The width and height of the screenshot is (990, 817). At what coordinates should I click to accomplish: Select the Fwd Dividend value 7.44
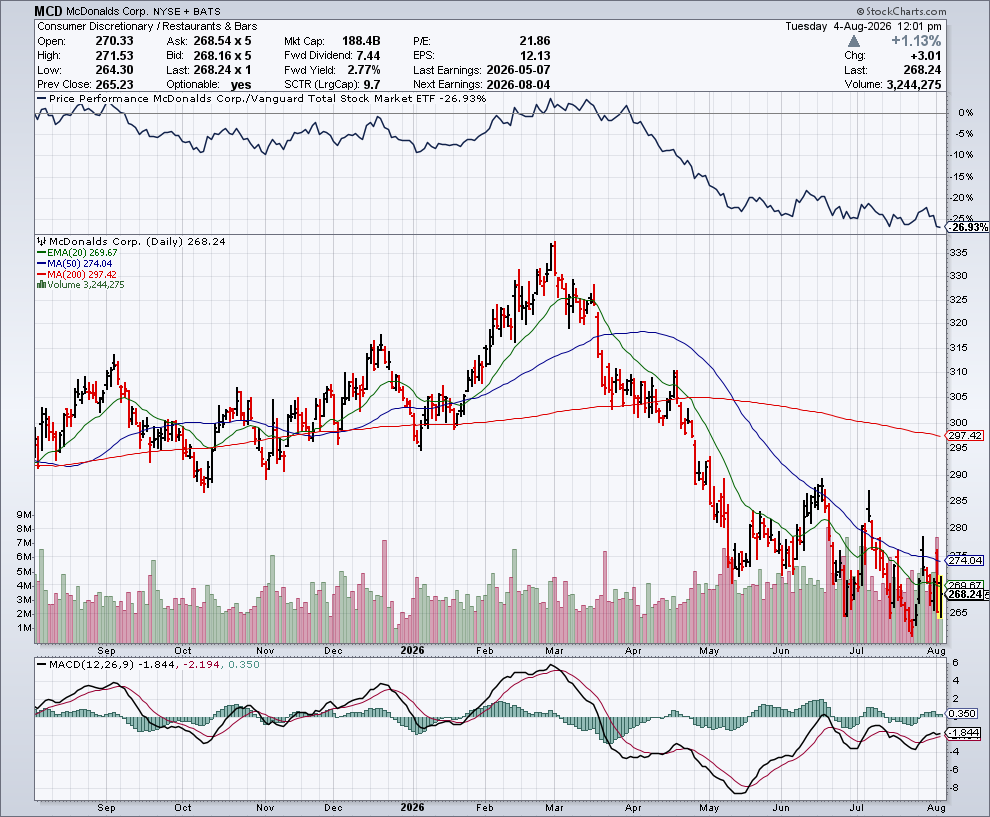(368, 56)
